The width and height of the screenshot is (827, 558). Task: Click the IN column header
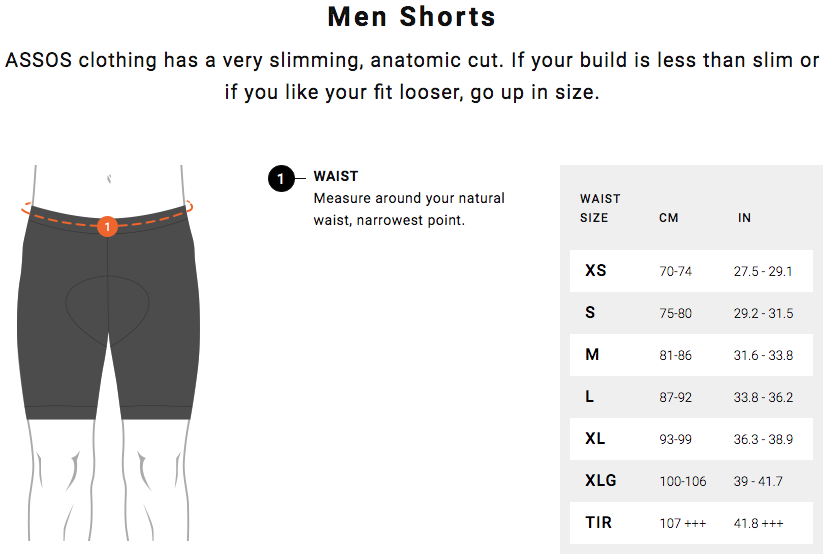tap(744, 218)
